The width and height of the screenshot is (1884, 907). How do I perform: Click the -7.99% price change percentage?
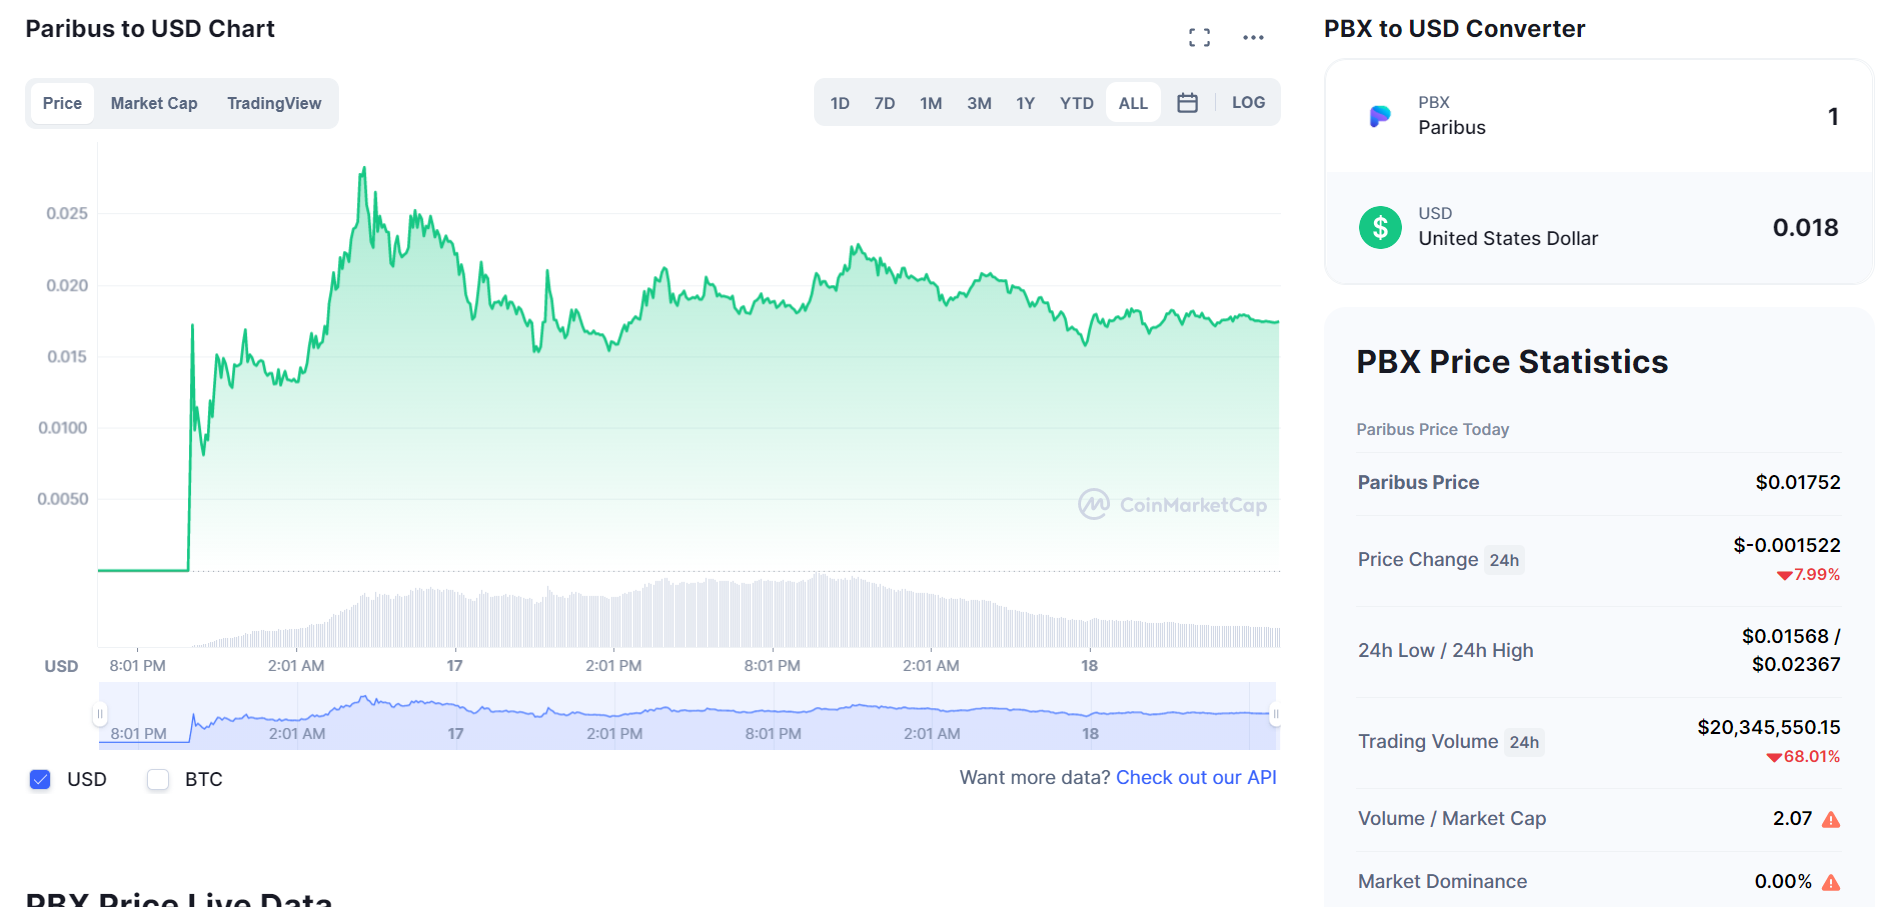click(x=1808, y=574)
